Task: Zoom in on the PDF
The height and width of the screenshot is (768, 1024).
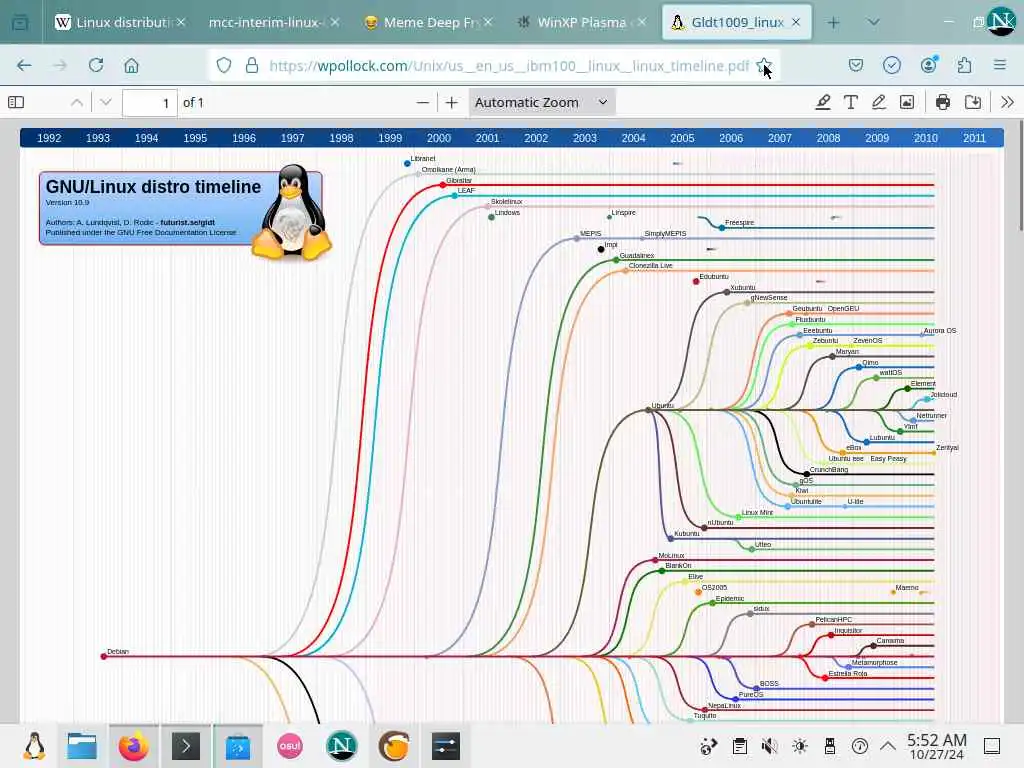Action: click(451, 103)
